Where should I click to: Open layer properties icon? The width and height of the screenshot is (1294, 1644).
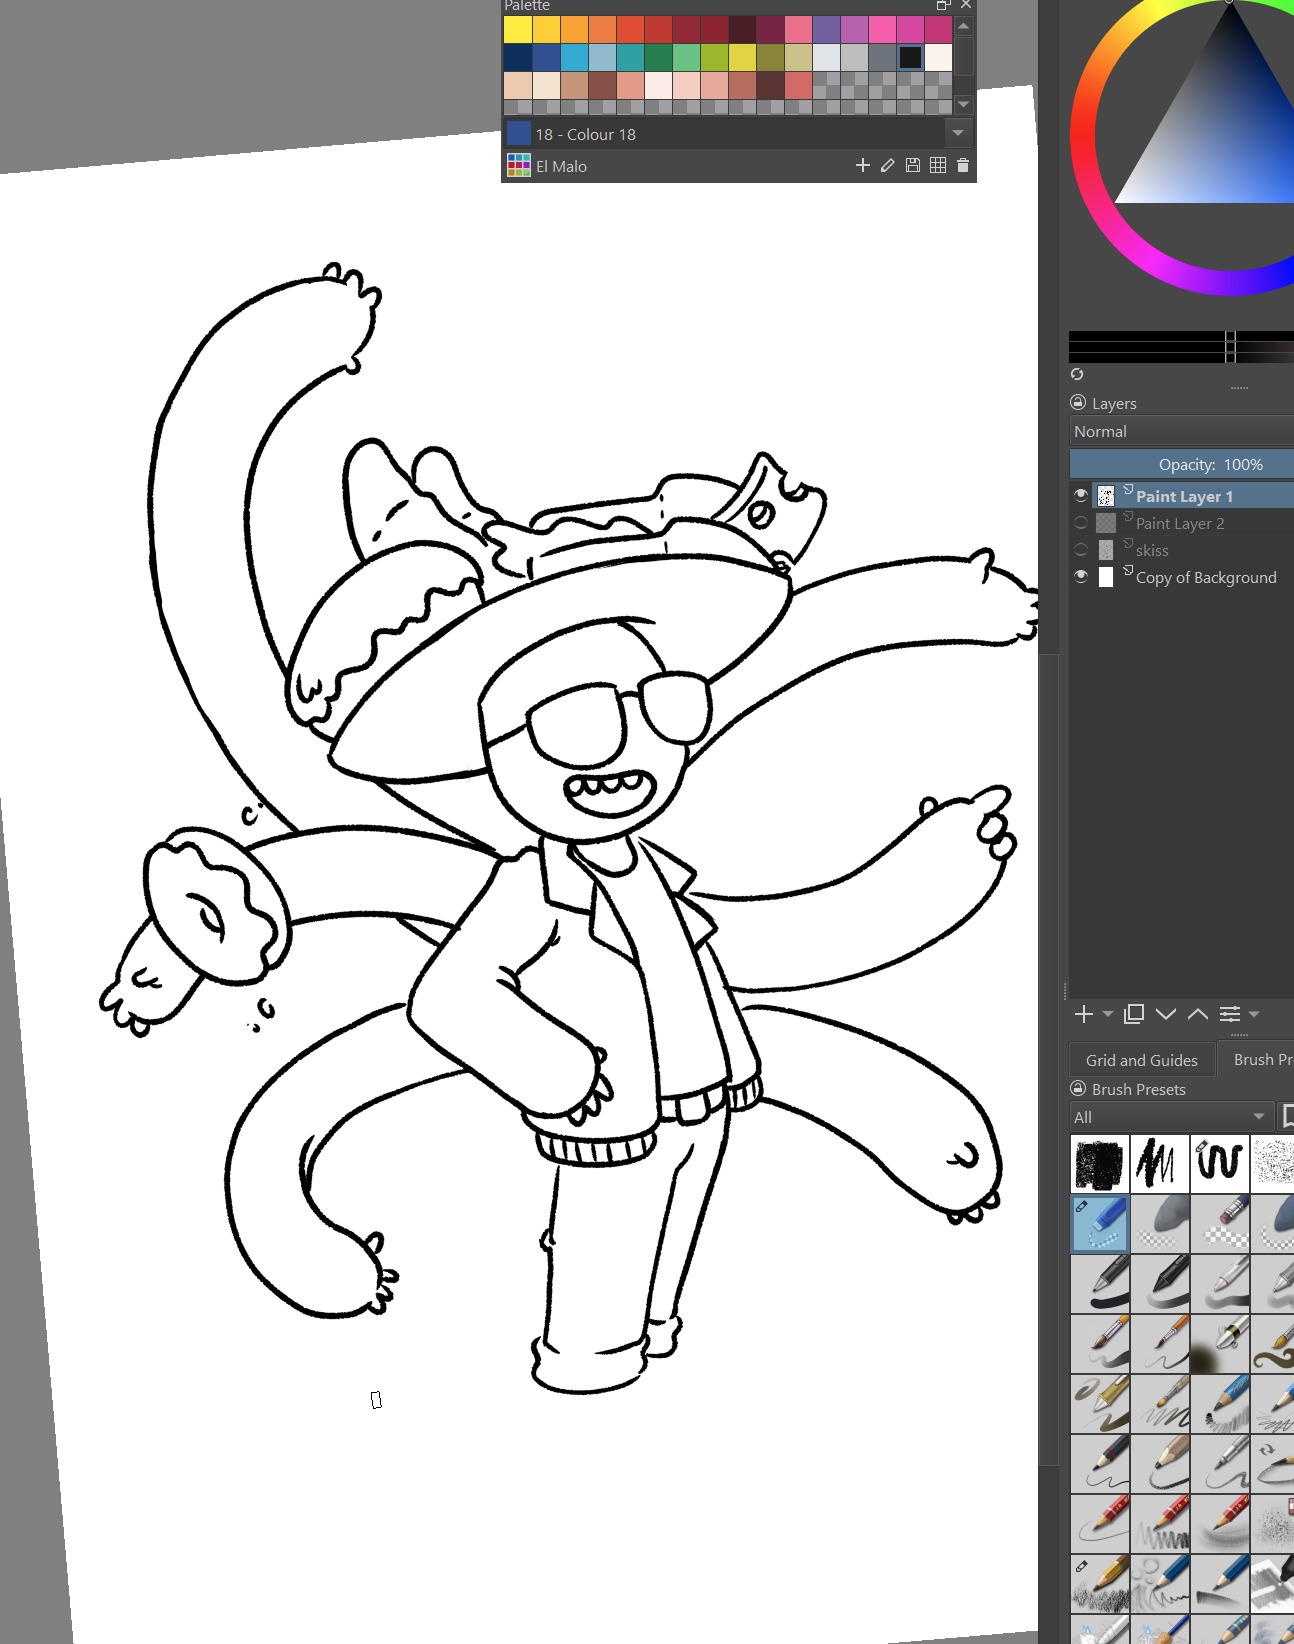point(1230,1014)
